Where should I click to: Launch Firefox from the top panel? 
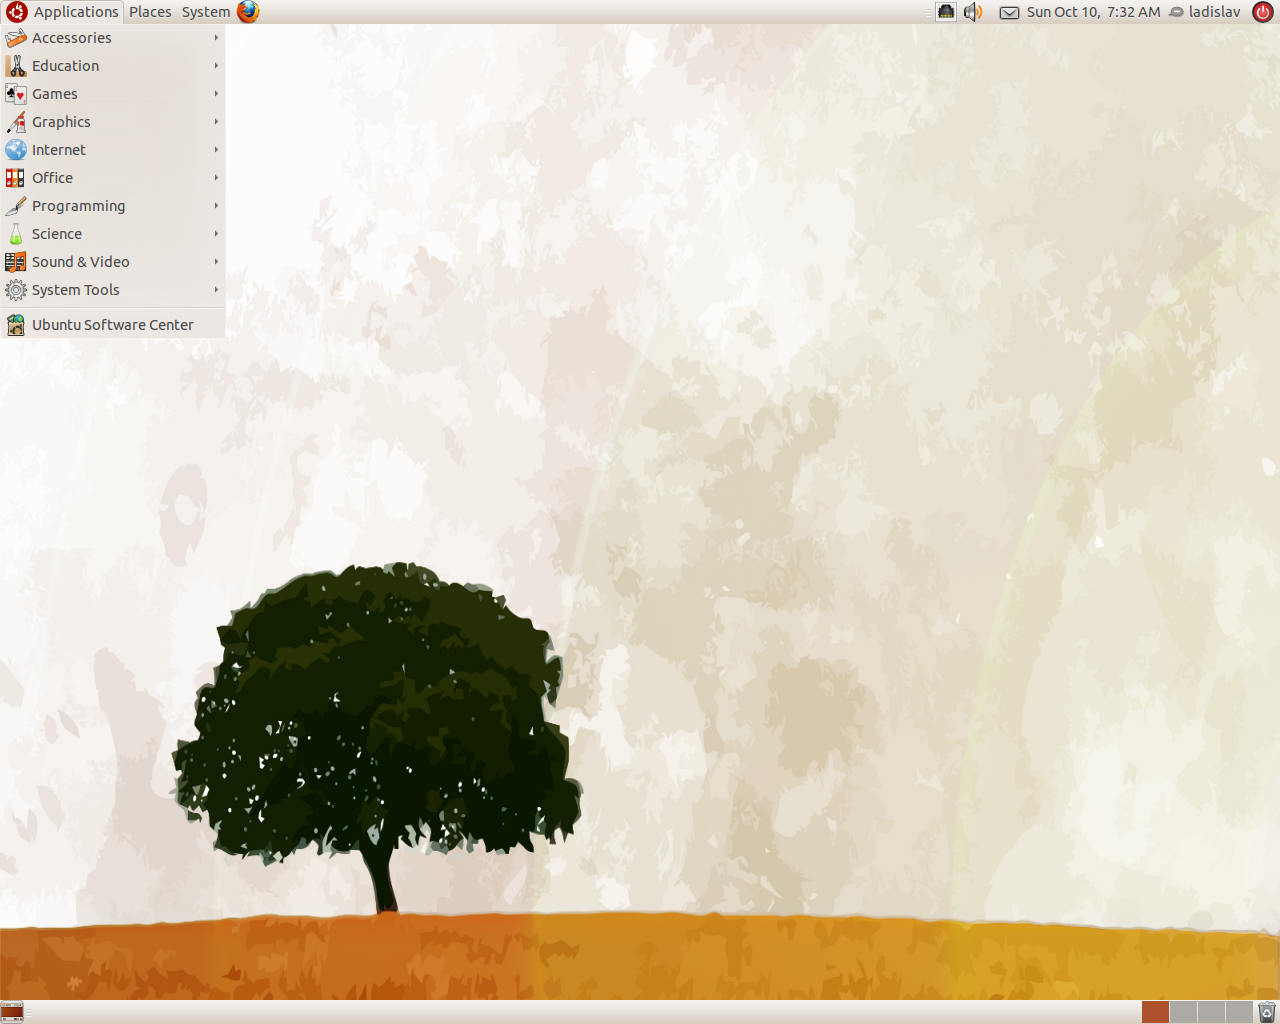point(248,12)
